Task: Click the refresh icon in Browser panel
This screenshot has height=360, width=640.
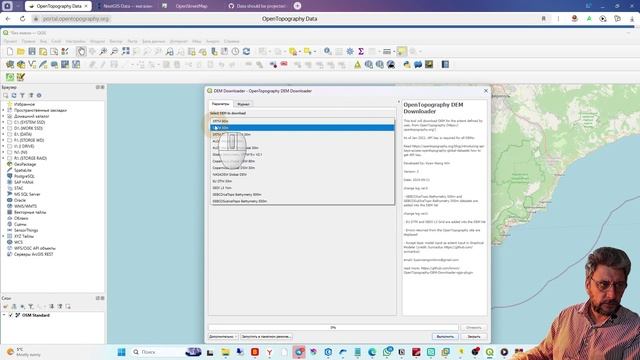Action: pos(14,96)
